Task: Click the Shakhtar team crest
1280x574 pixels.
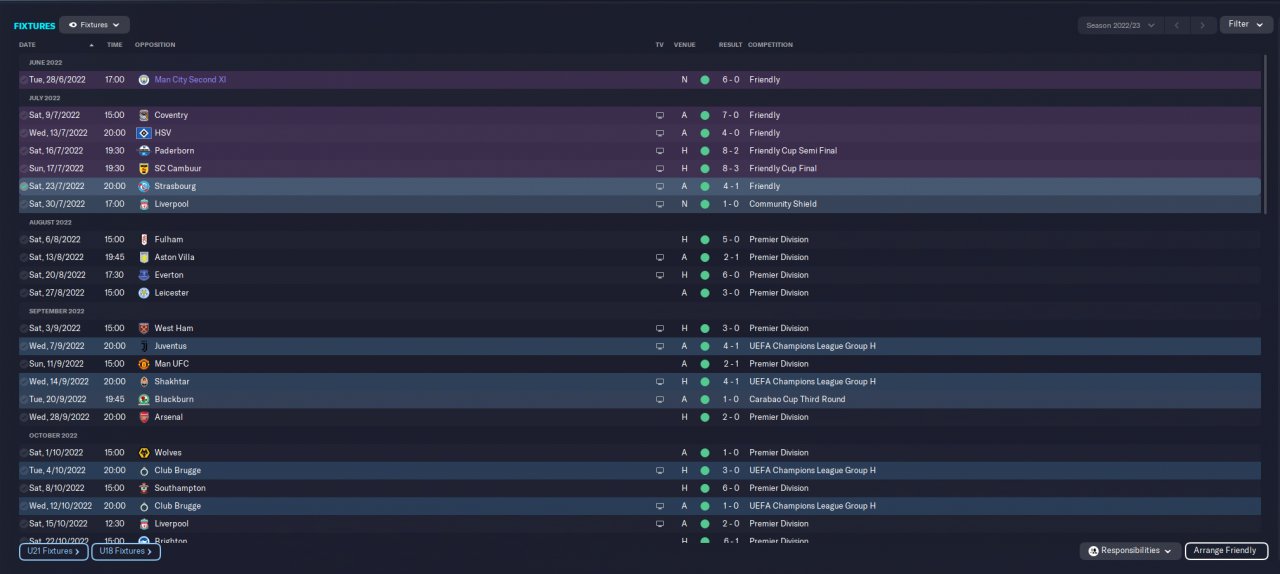Action: tap(144, 381)
